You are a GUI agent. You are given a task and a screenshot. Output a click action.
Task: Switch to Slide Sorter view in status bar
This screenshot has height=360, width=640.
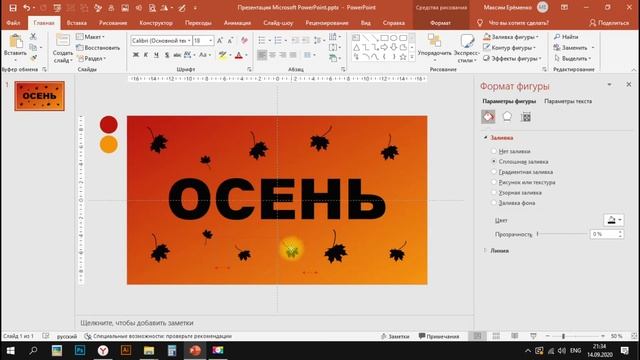[x=496, y=336]
